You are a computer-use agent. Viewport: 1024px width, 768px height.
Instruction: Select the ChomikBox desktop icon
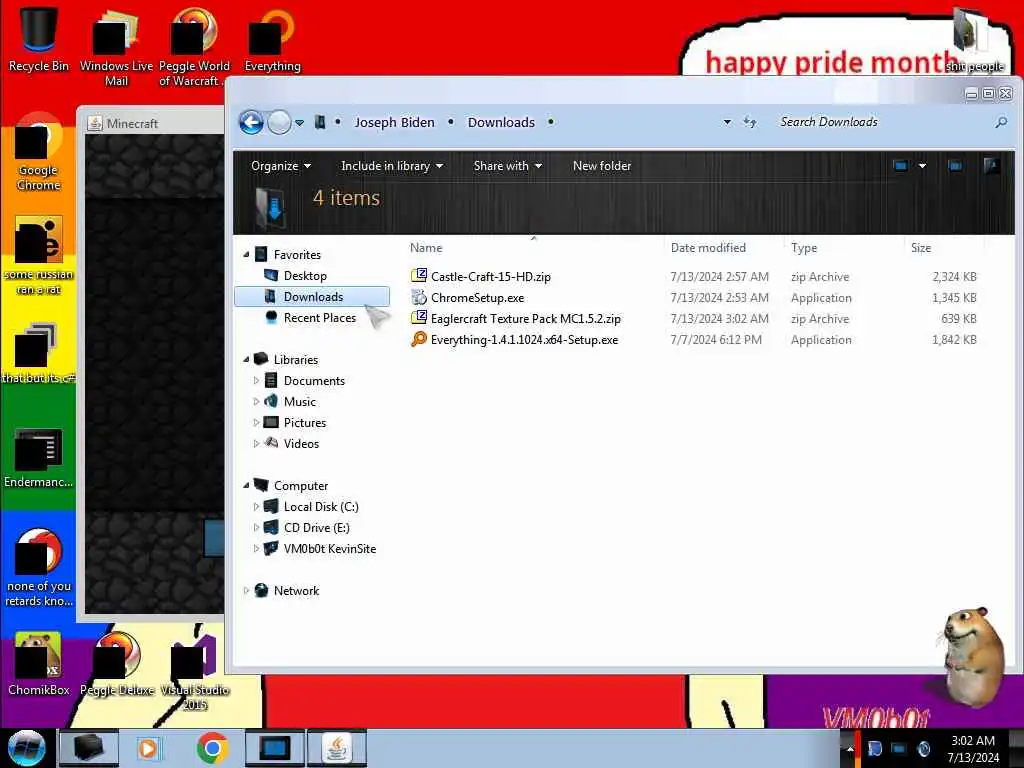click(x=39, y=665)
